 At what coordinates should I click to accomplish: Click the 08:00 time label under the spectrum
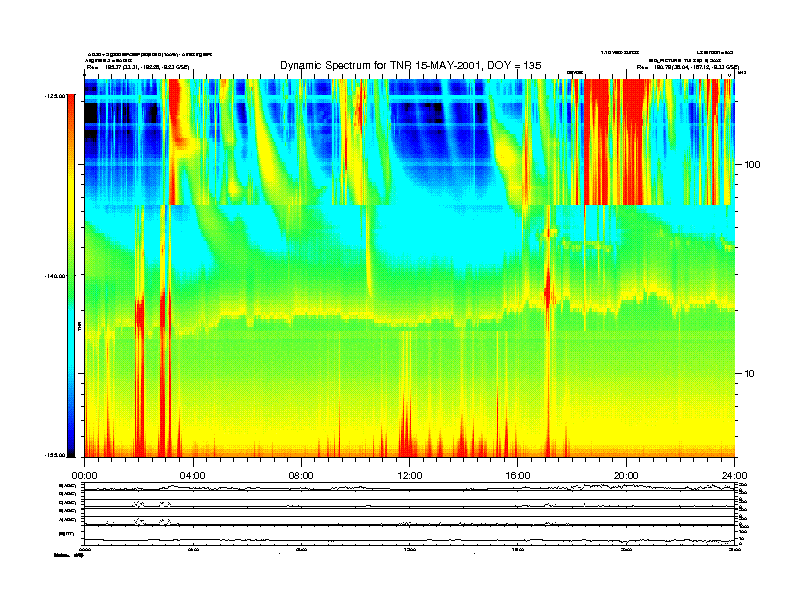coord(301,476)
